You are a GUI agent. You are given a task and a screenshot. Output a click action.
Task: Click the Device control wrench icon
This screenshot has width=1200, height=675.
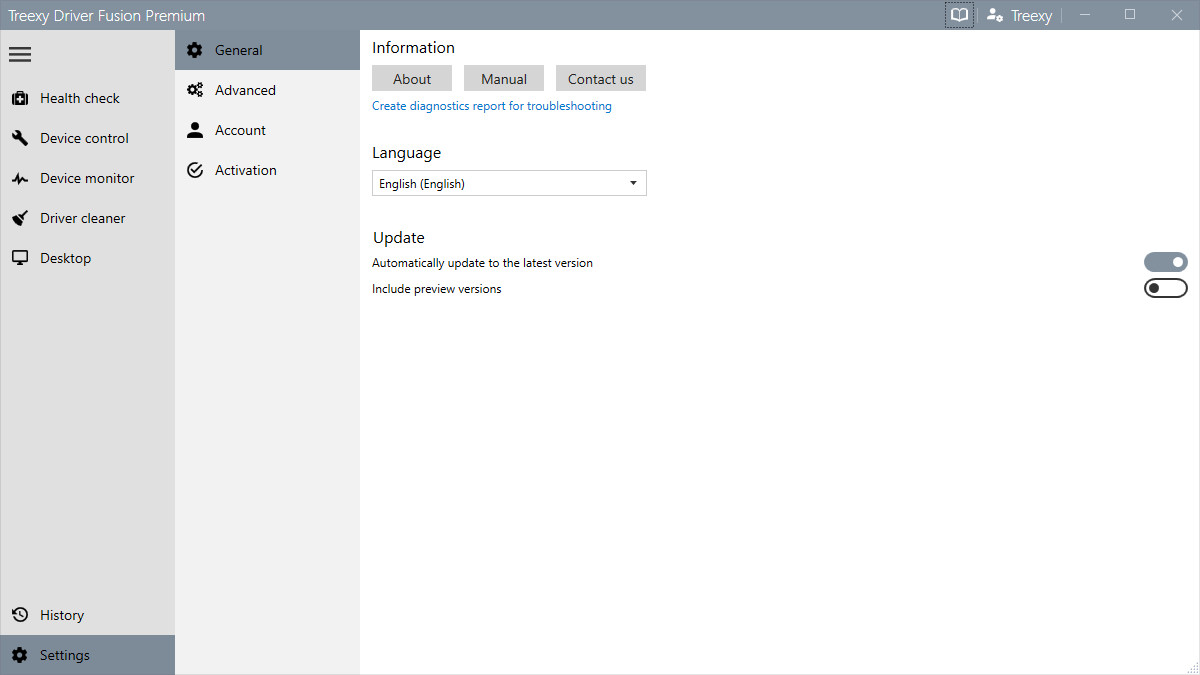[20, 138]
